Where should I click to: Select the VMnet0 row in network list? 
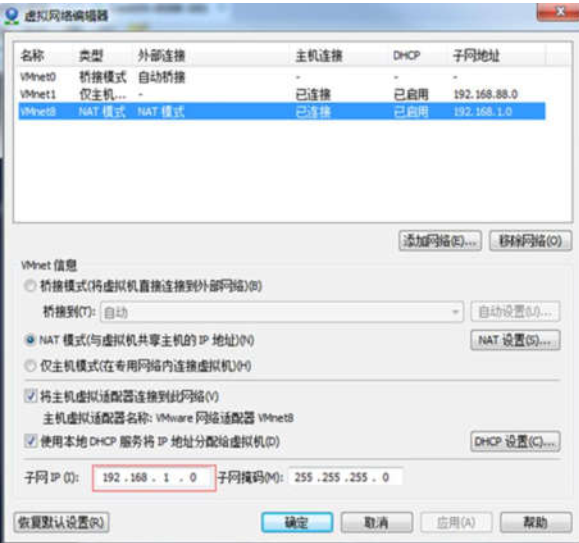(x=282, y=77)
